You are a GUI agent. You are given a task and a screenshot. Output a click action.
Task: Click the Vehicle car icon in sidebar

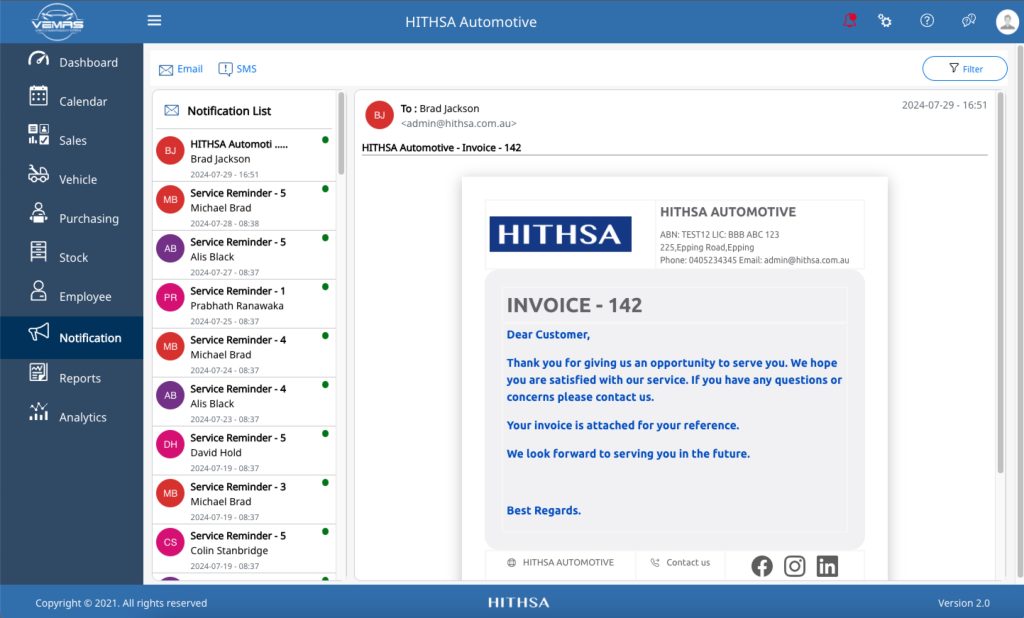tap(39, 174)
